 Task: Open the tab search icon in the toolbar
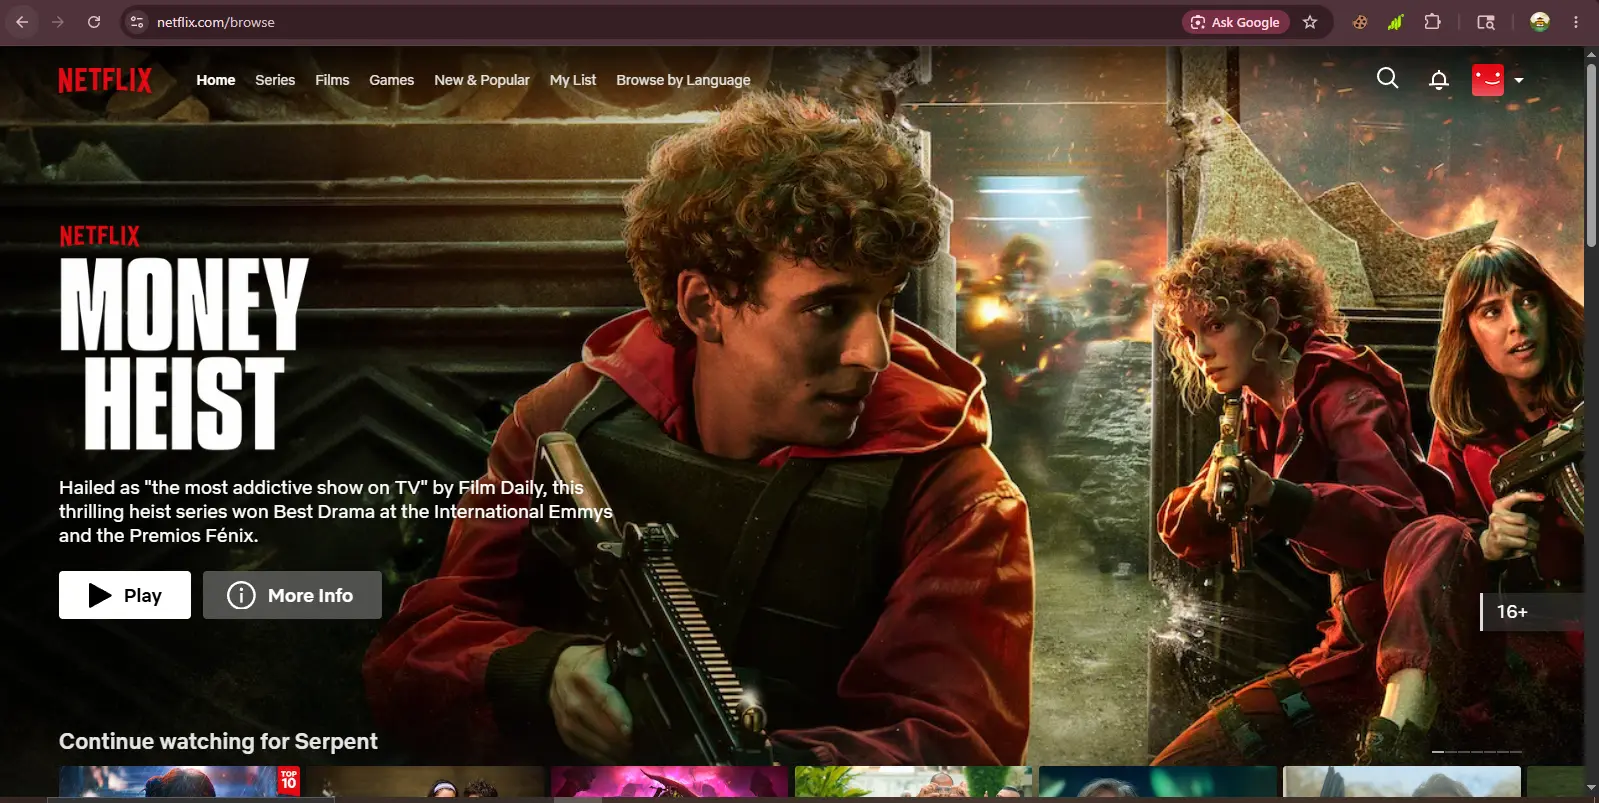tap(1486, 22)
